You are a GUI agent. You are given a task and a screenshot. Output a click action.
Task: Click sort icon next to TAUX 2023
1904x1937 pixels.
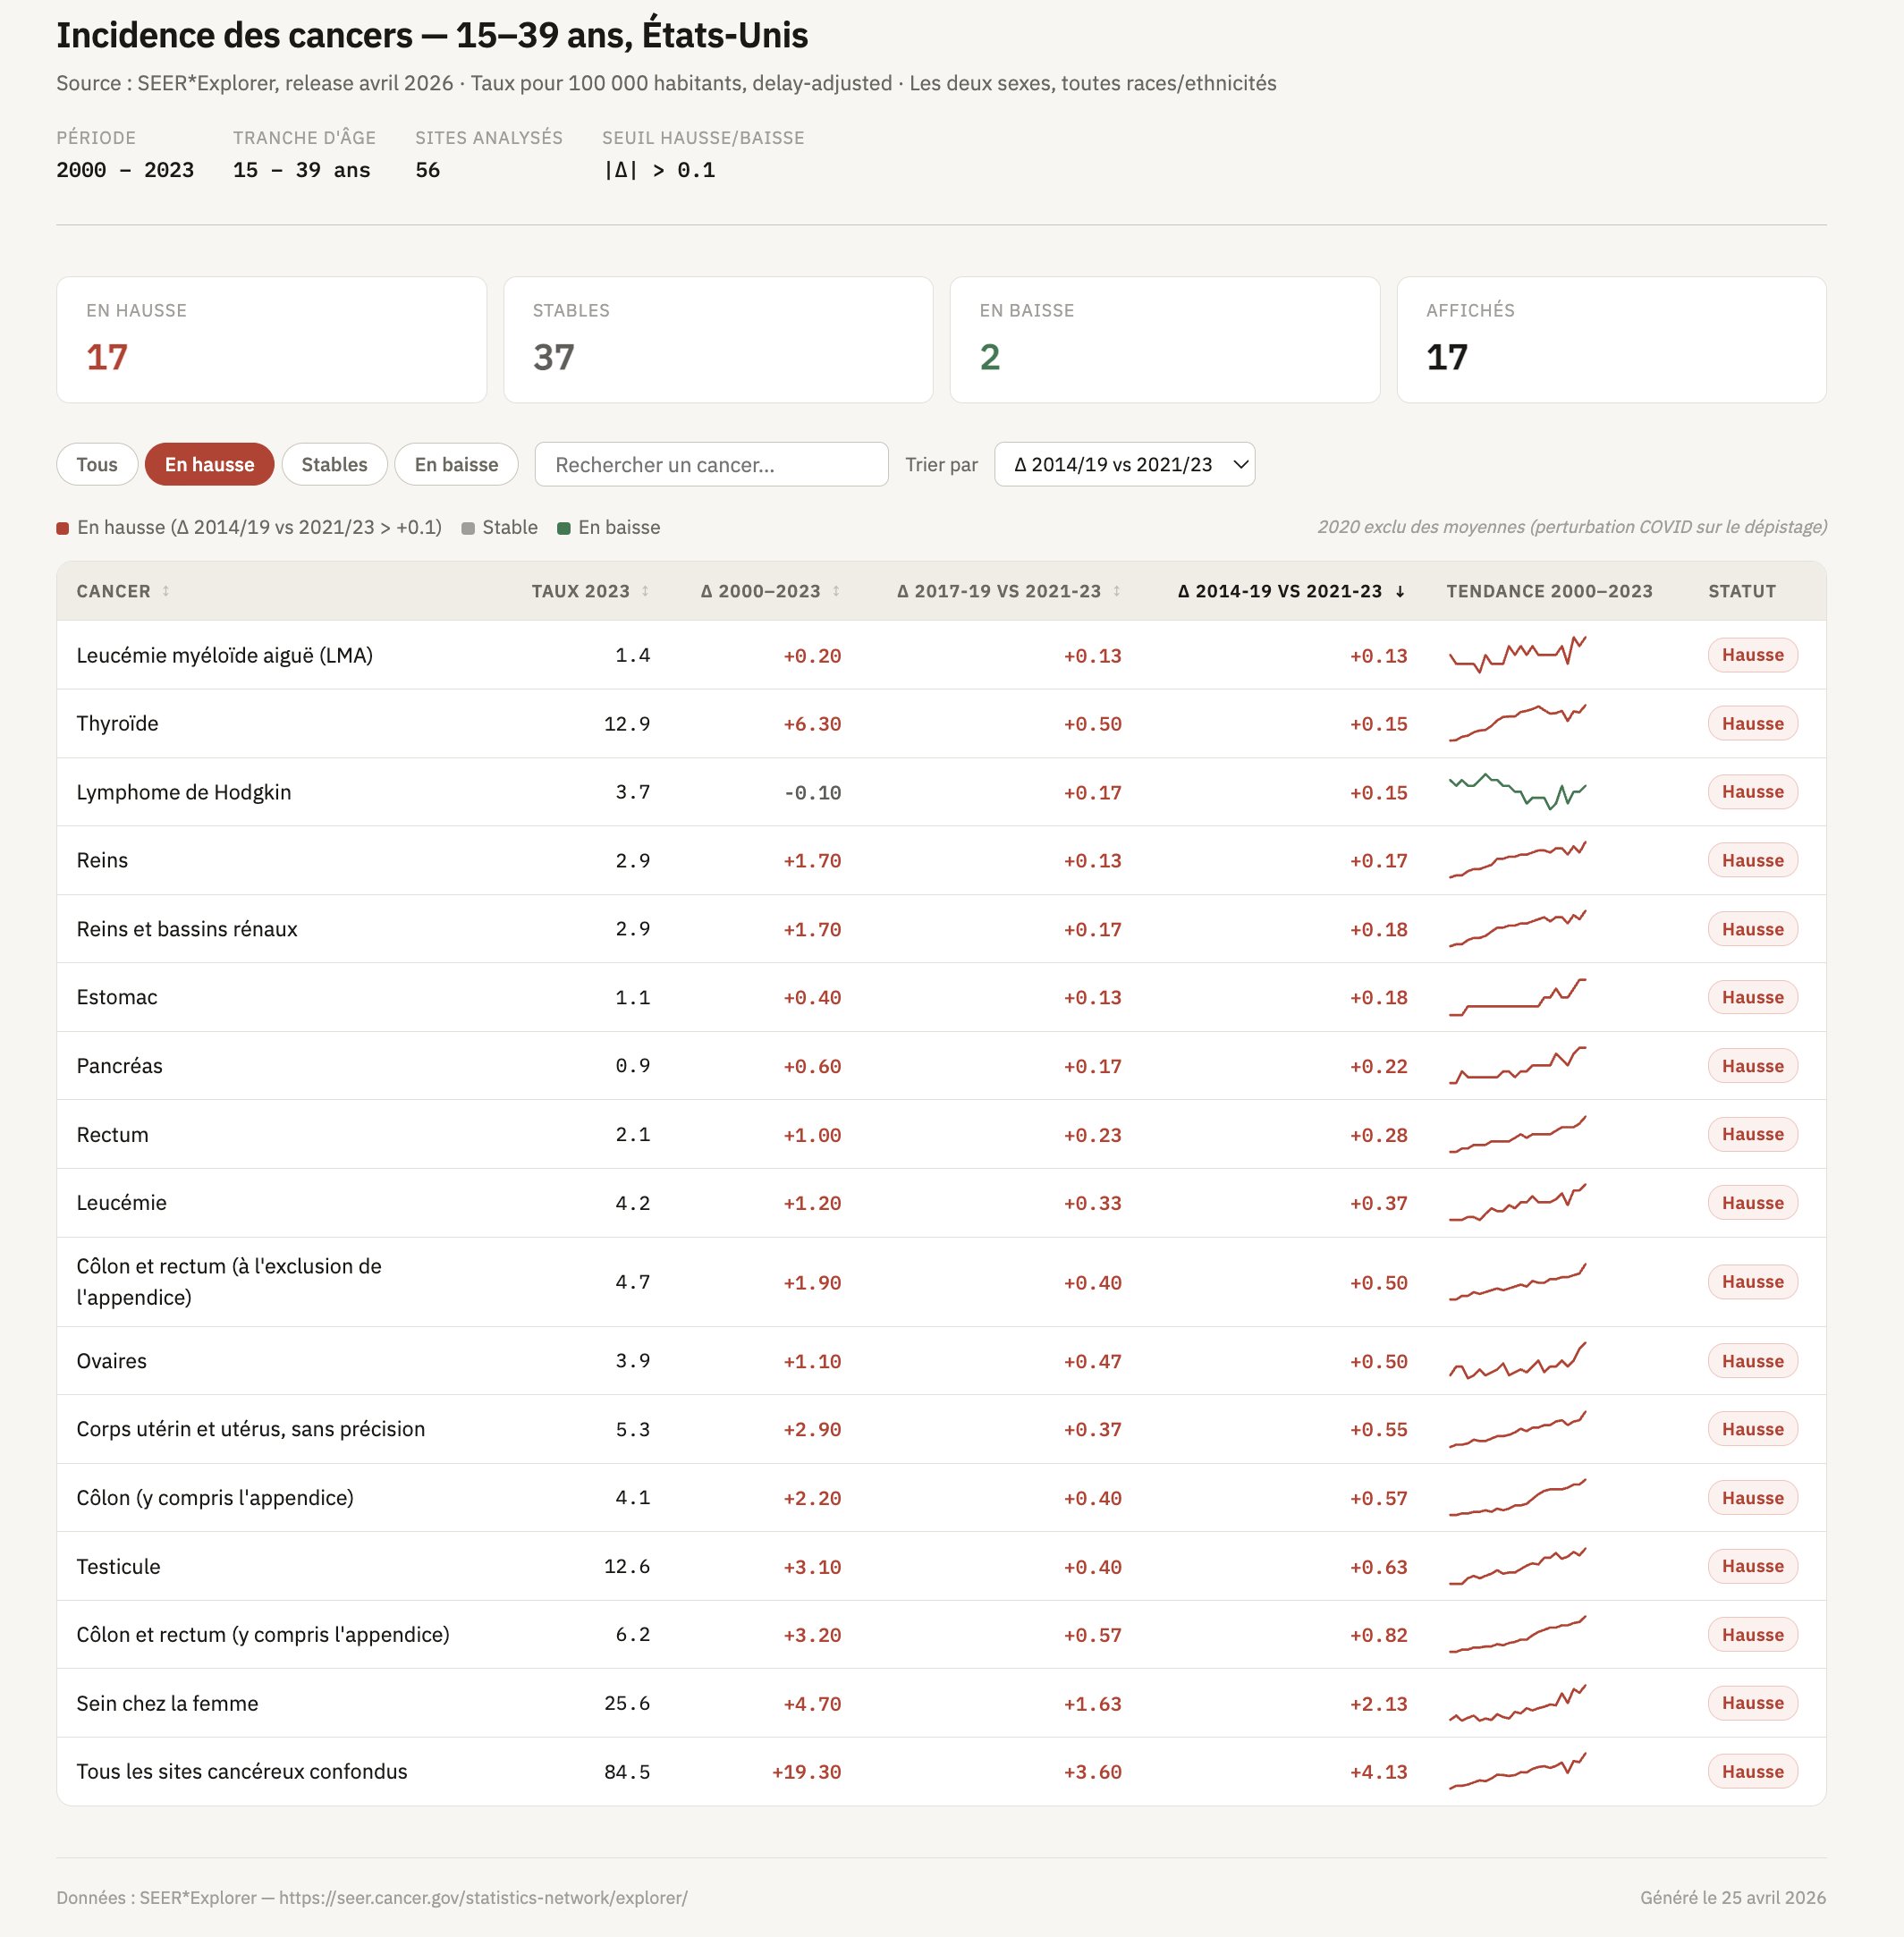point(645,591)
